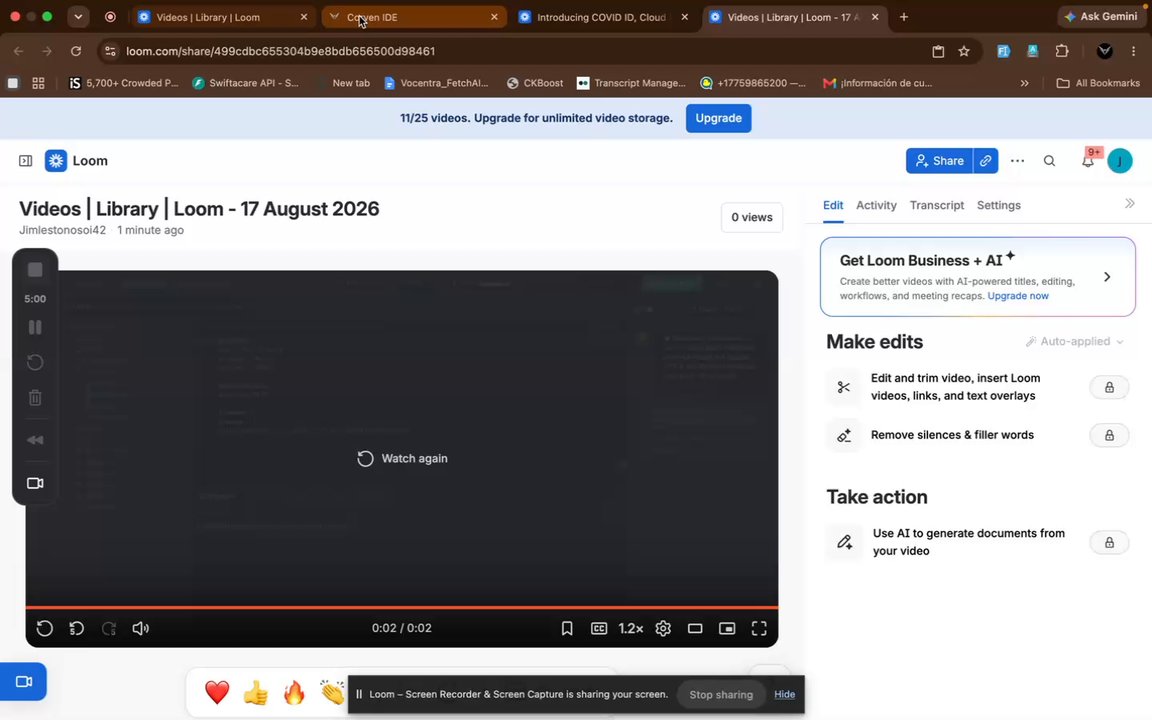The image size is (1152, 720).
Task: Open a new browser tab with plus
Action: (x=904, y=17)
